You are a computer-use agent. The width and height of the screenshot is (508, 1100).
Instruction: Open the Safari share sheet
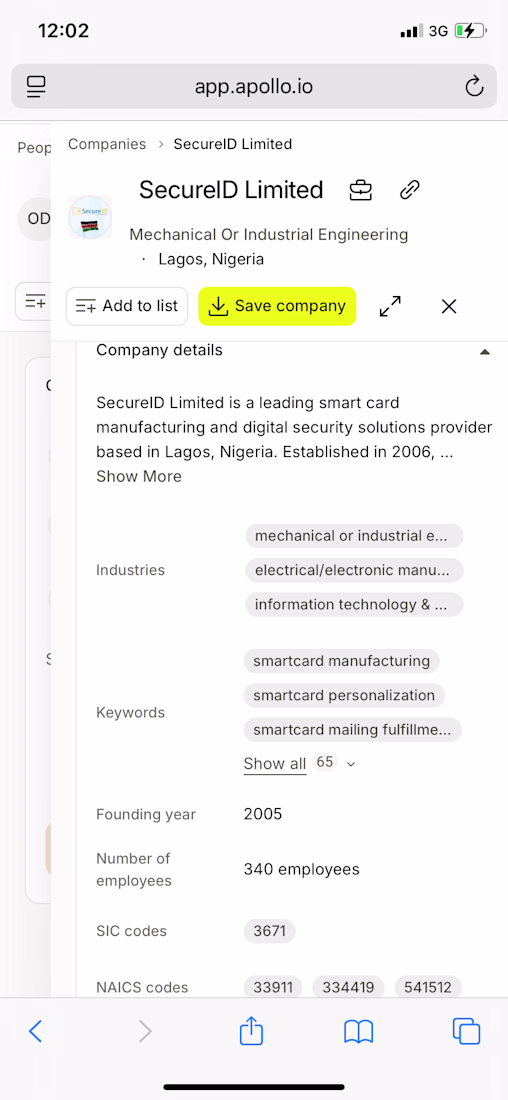pyautogui.click(x=251, y=1031)
